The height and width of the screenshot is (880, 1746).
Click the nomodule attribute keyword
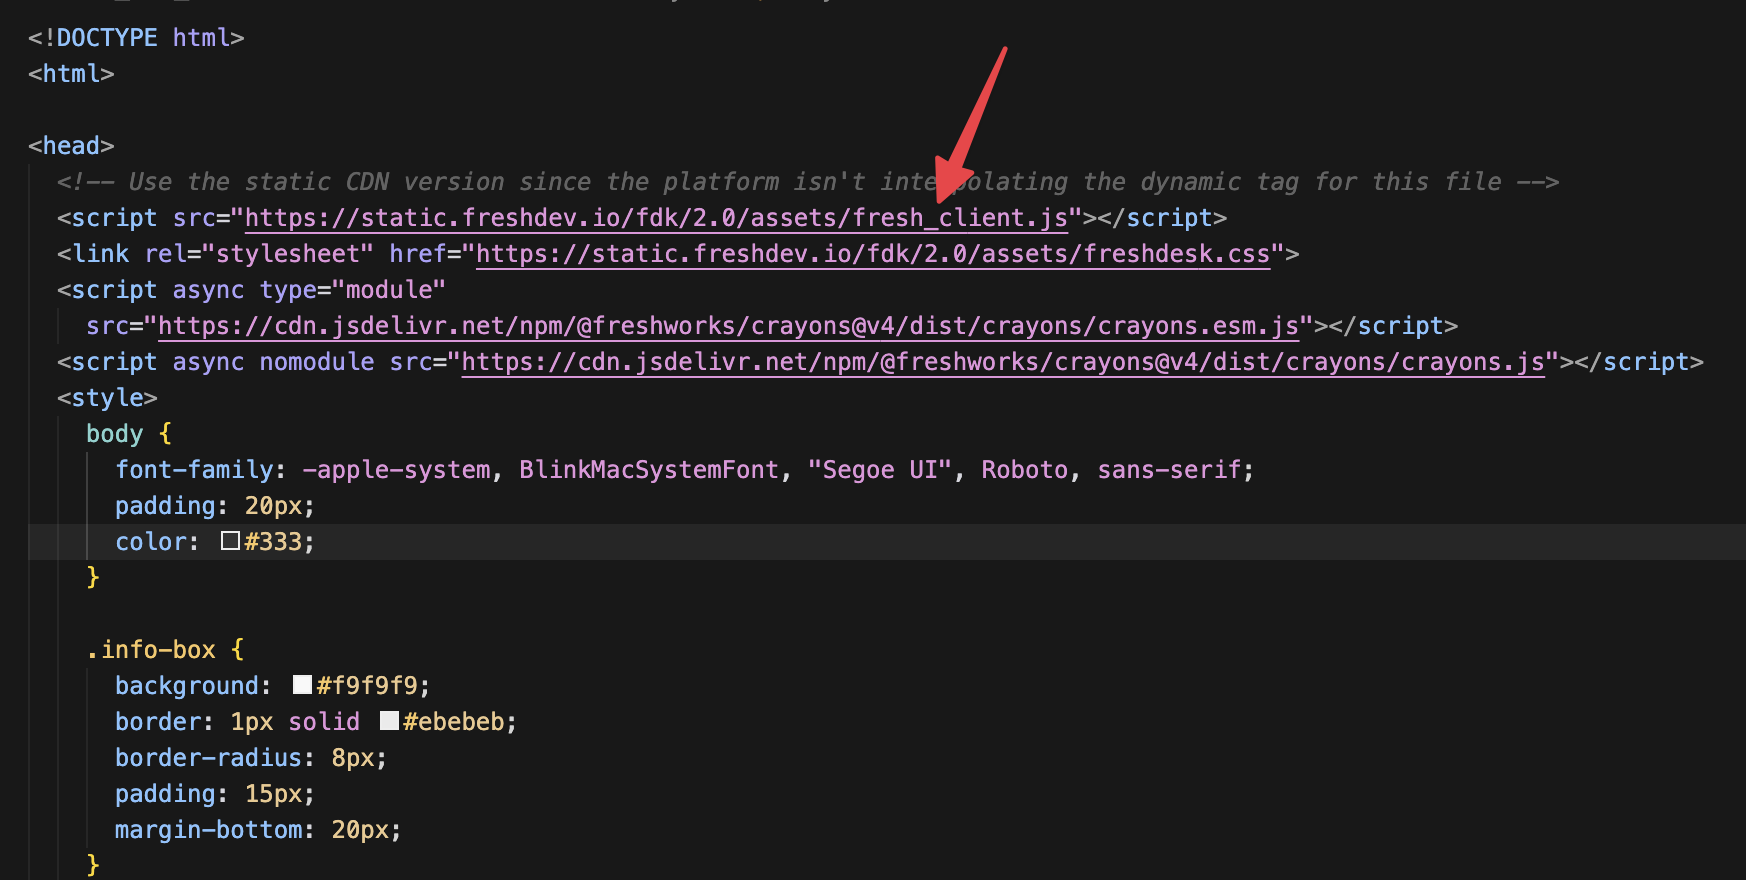tap(317, 362)
